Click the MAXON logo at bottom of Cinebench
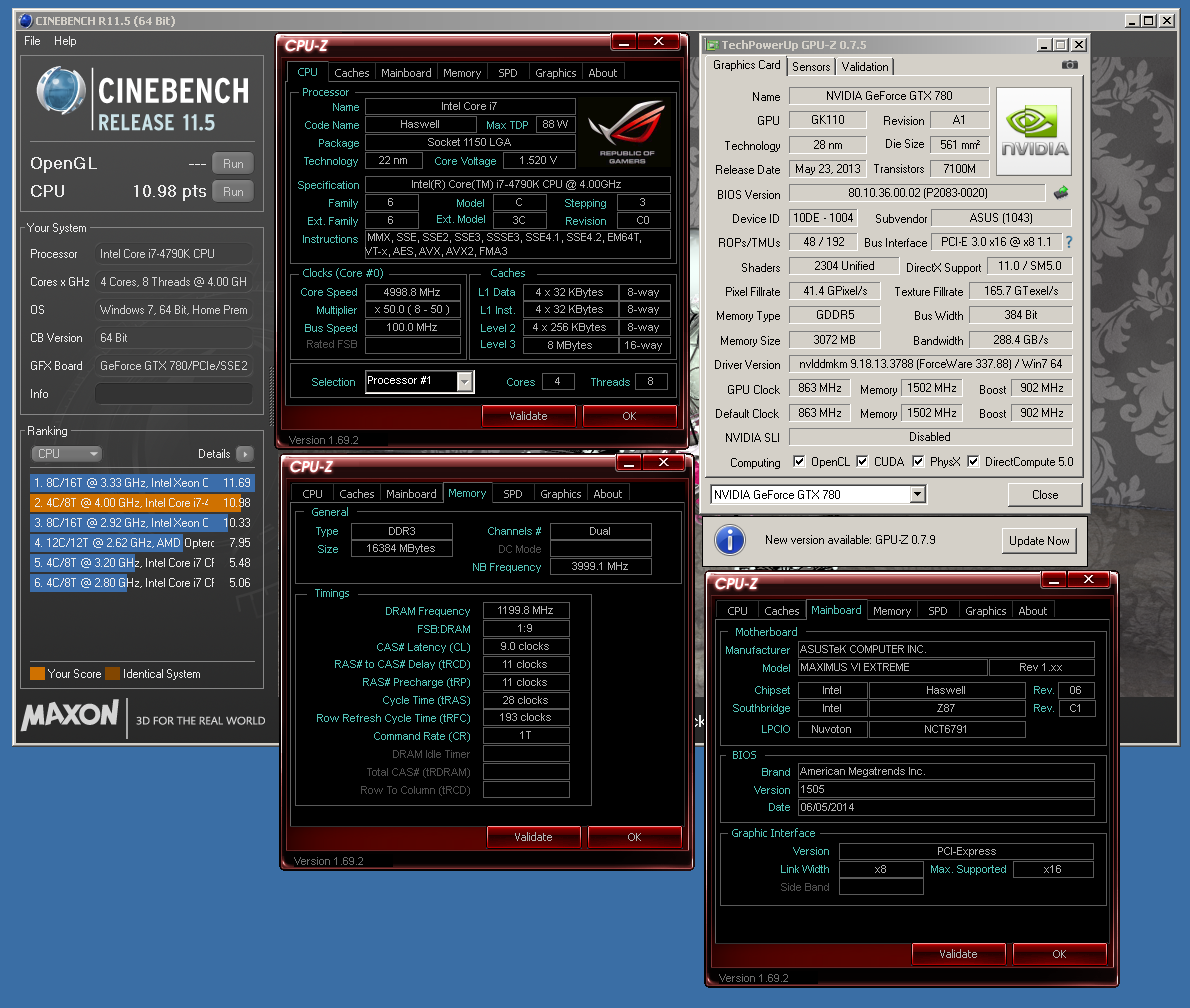The width and height of the screenshot is (1190, 1008). tap(70, 715)
